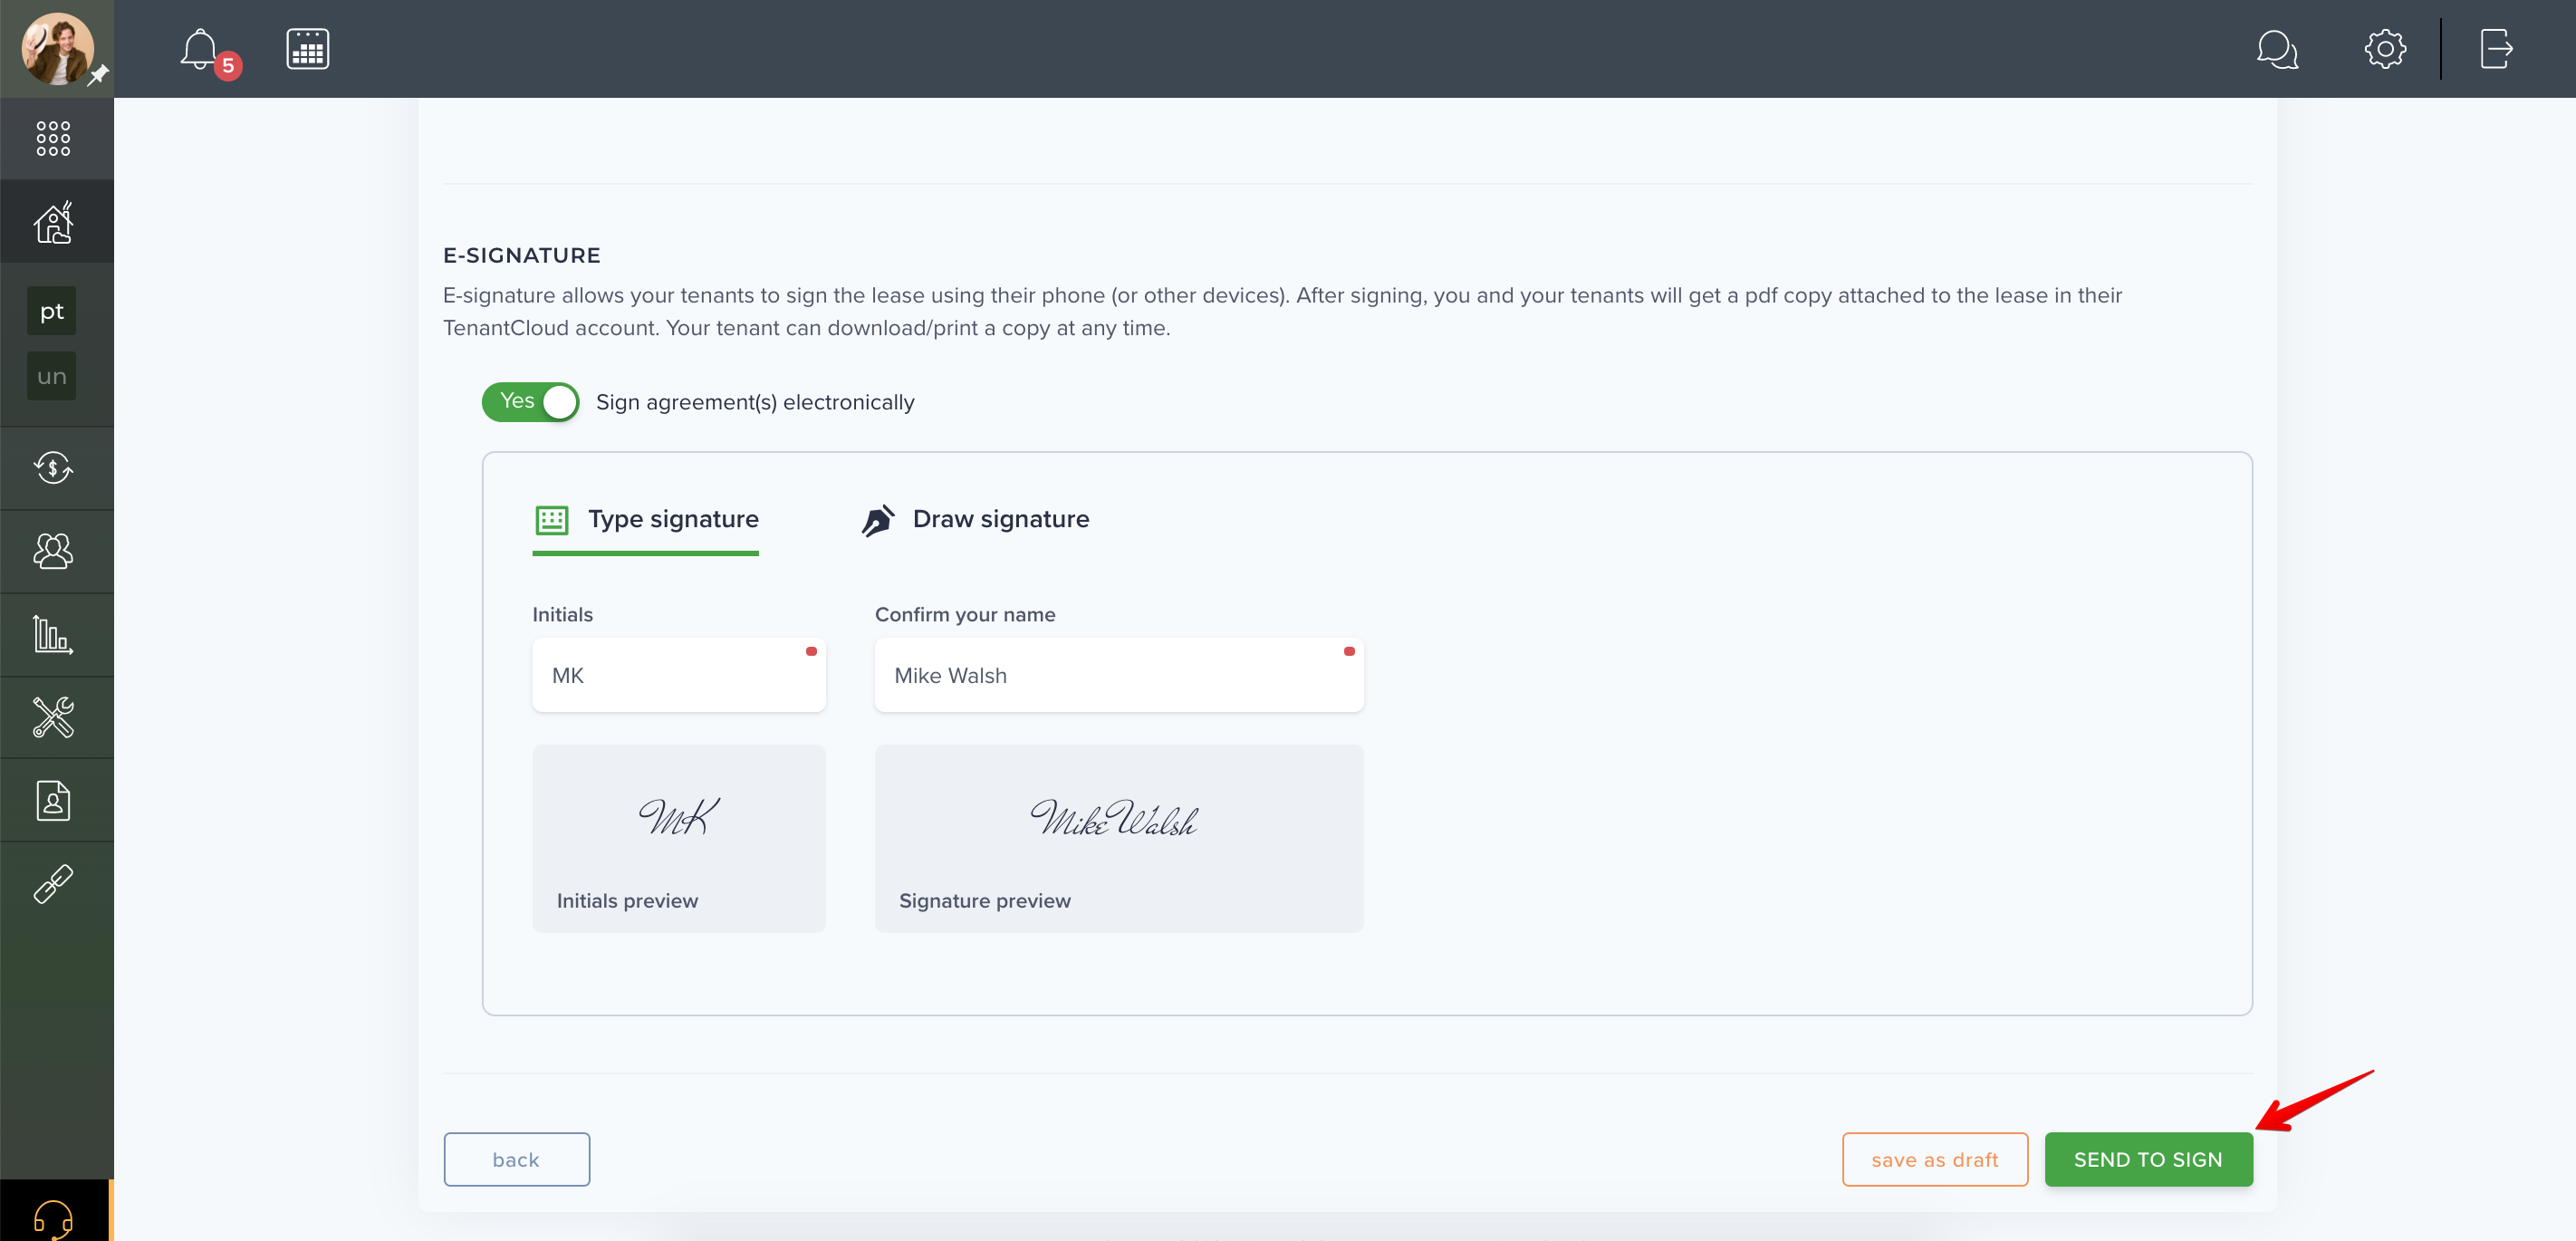Open the dashboard grid icon in sidebar

[53, 139]
